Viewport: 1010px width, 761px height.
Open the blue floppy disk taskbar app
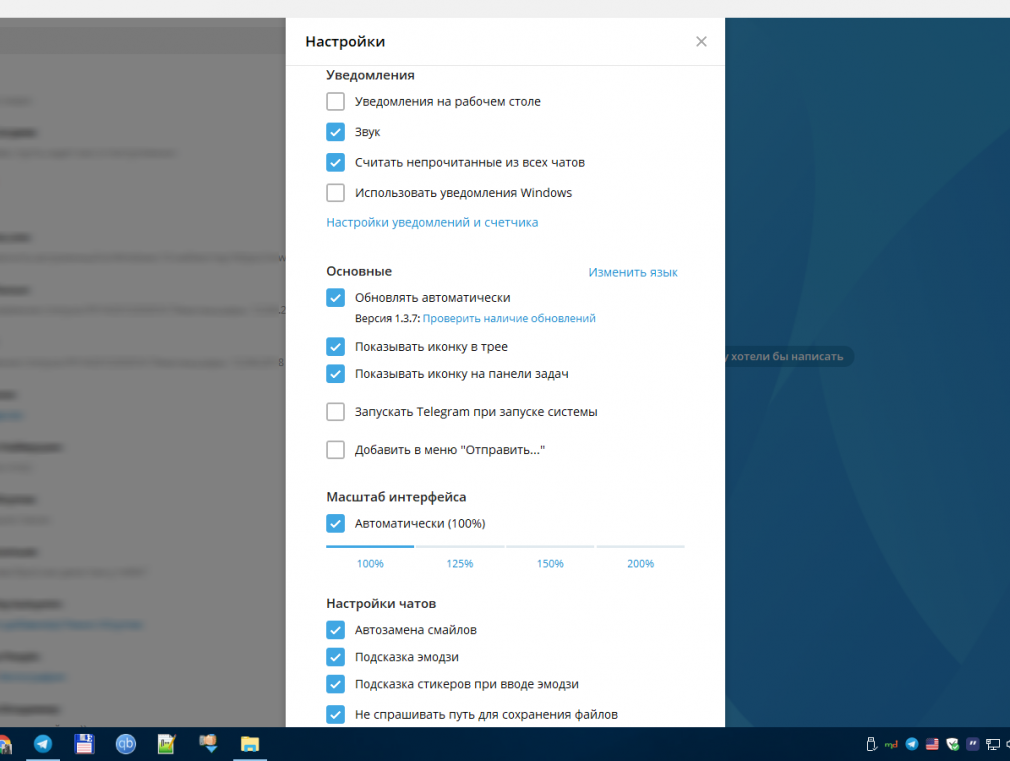pos(84,744)
